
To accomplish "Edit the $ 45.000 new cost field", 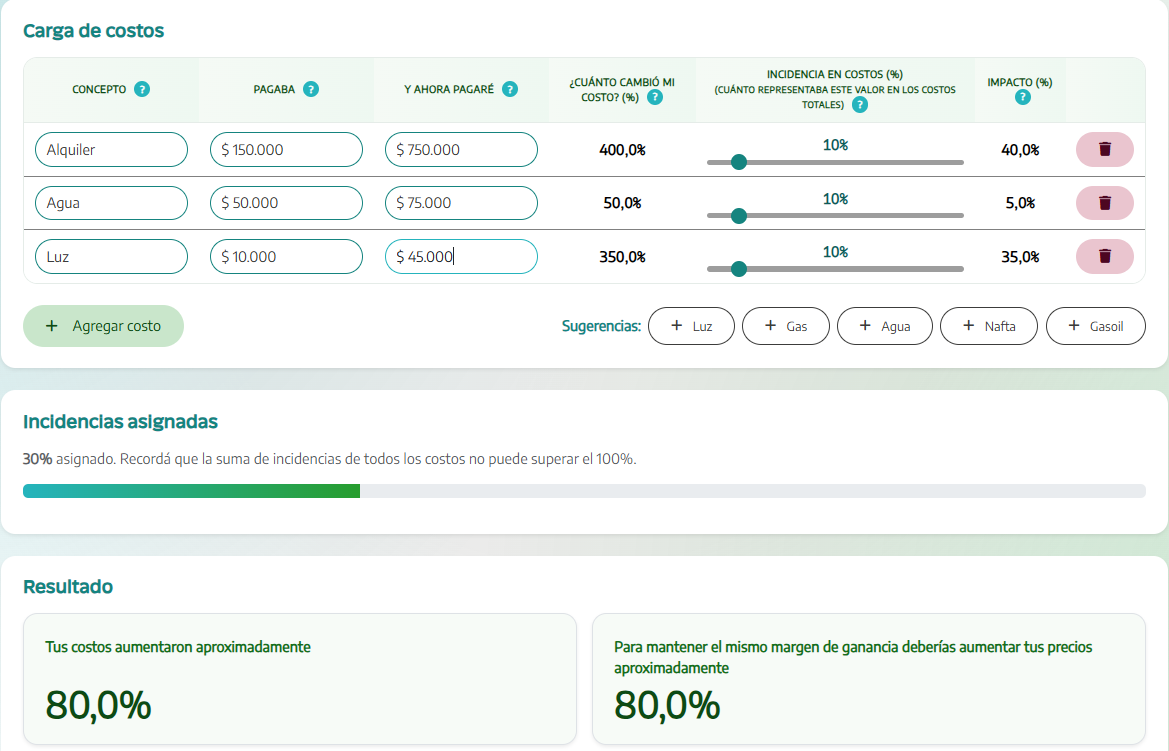I will 461,257.
